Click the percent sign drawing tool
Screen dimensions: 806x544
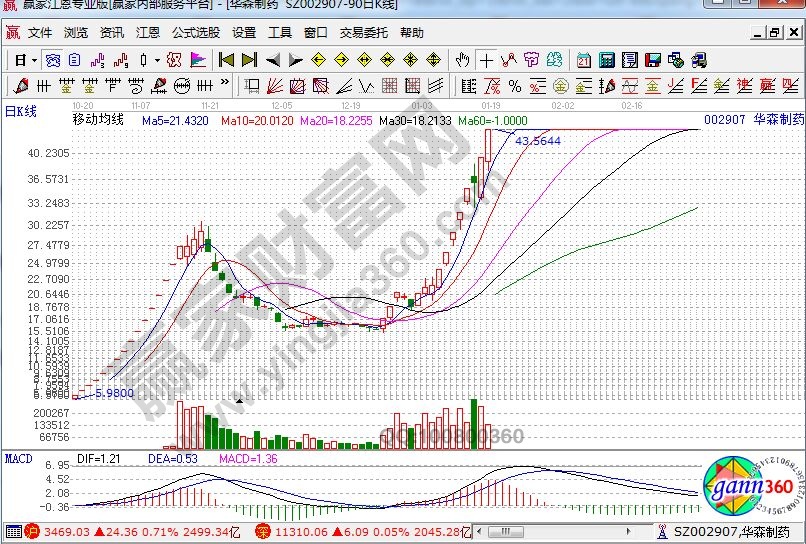tap(515, 85)
